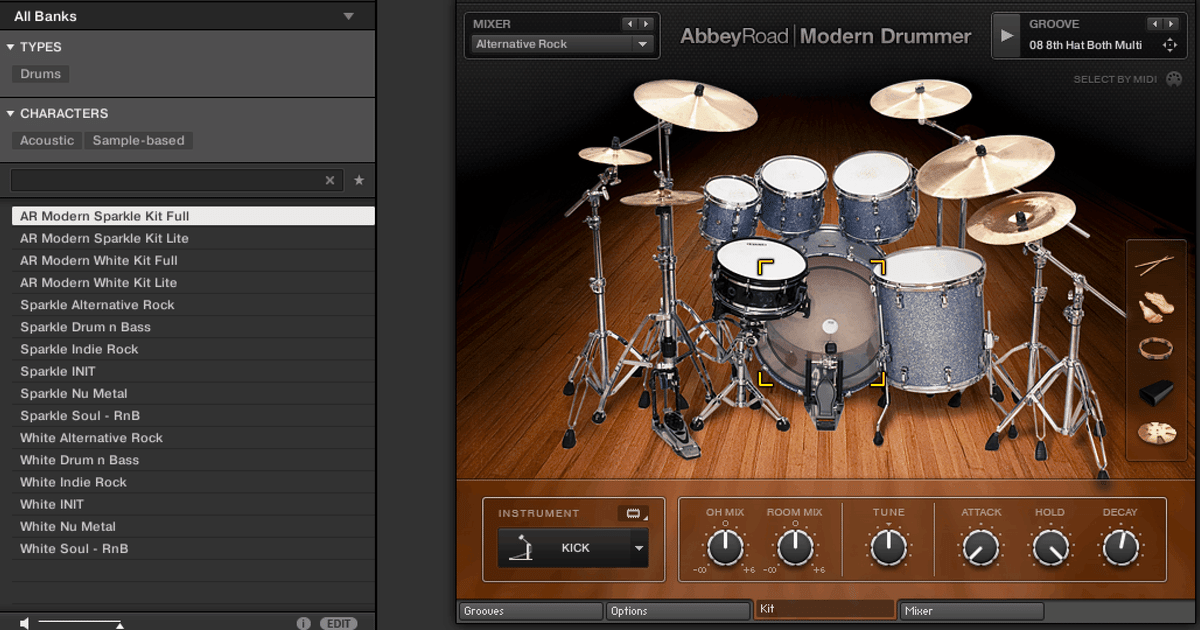Viewport: 1200px width, 630px height.
Task: Toggle the Select by MIDI icon
Action: pyautogui.click(x=1173, y=79)
